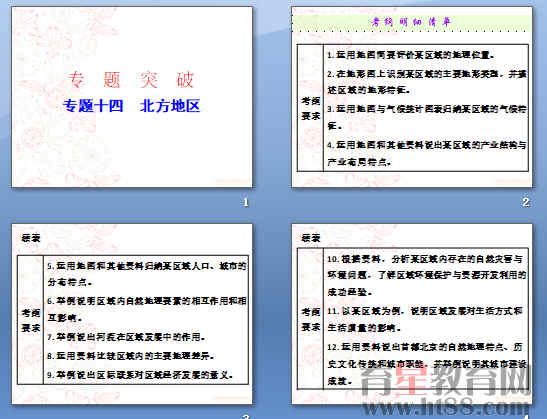Click item 11 text on slide 4

point(425,319)
